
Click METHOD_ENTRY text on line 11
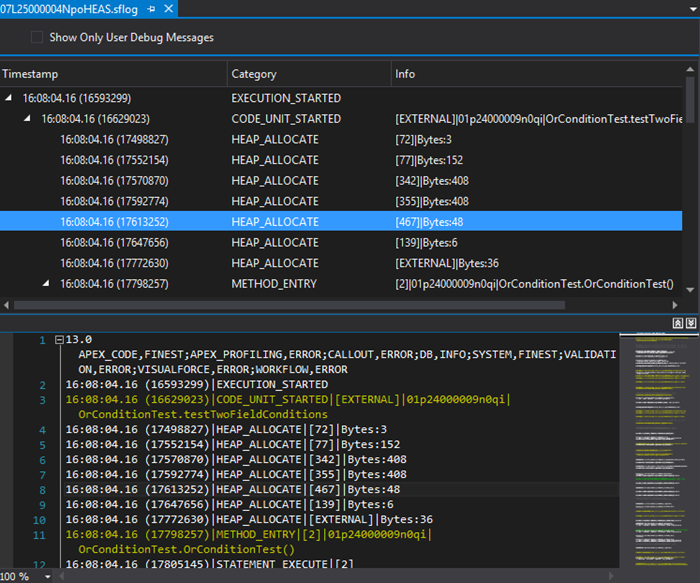tap(256, 534)
